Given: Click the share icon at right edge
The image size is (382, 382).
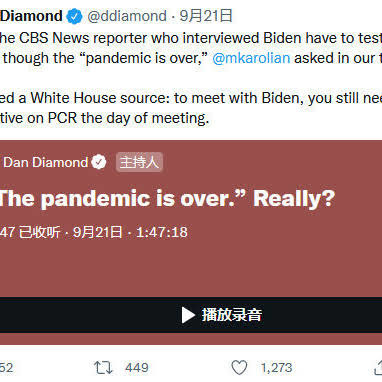Looking at the screenshot, I should (378, 368).
